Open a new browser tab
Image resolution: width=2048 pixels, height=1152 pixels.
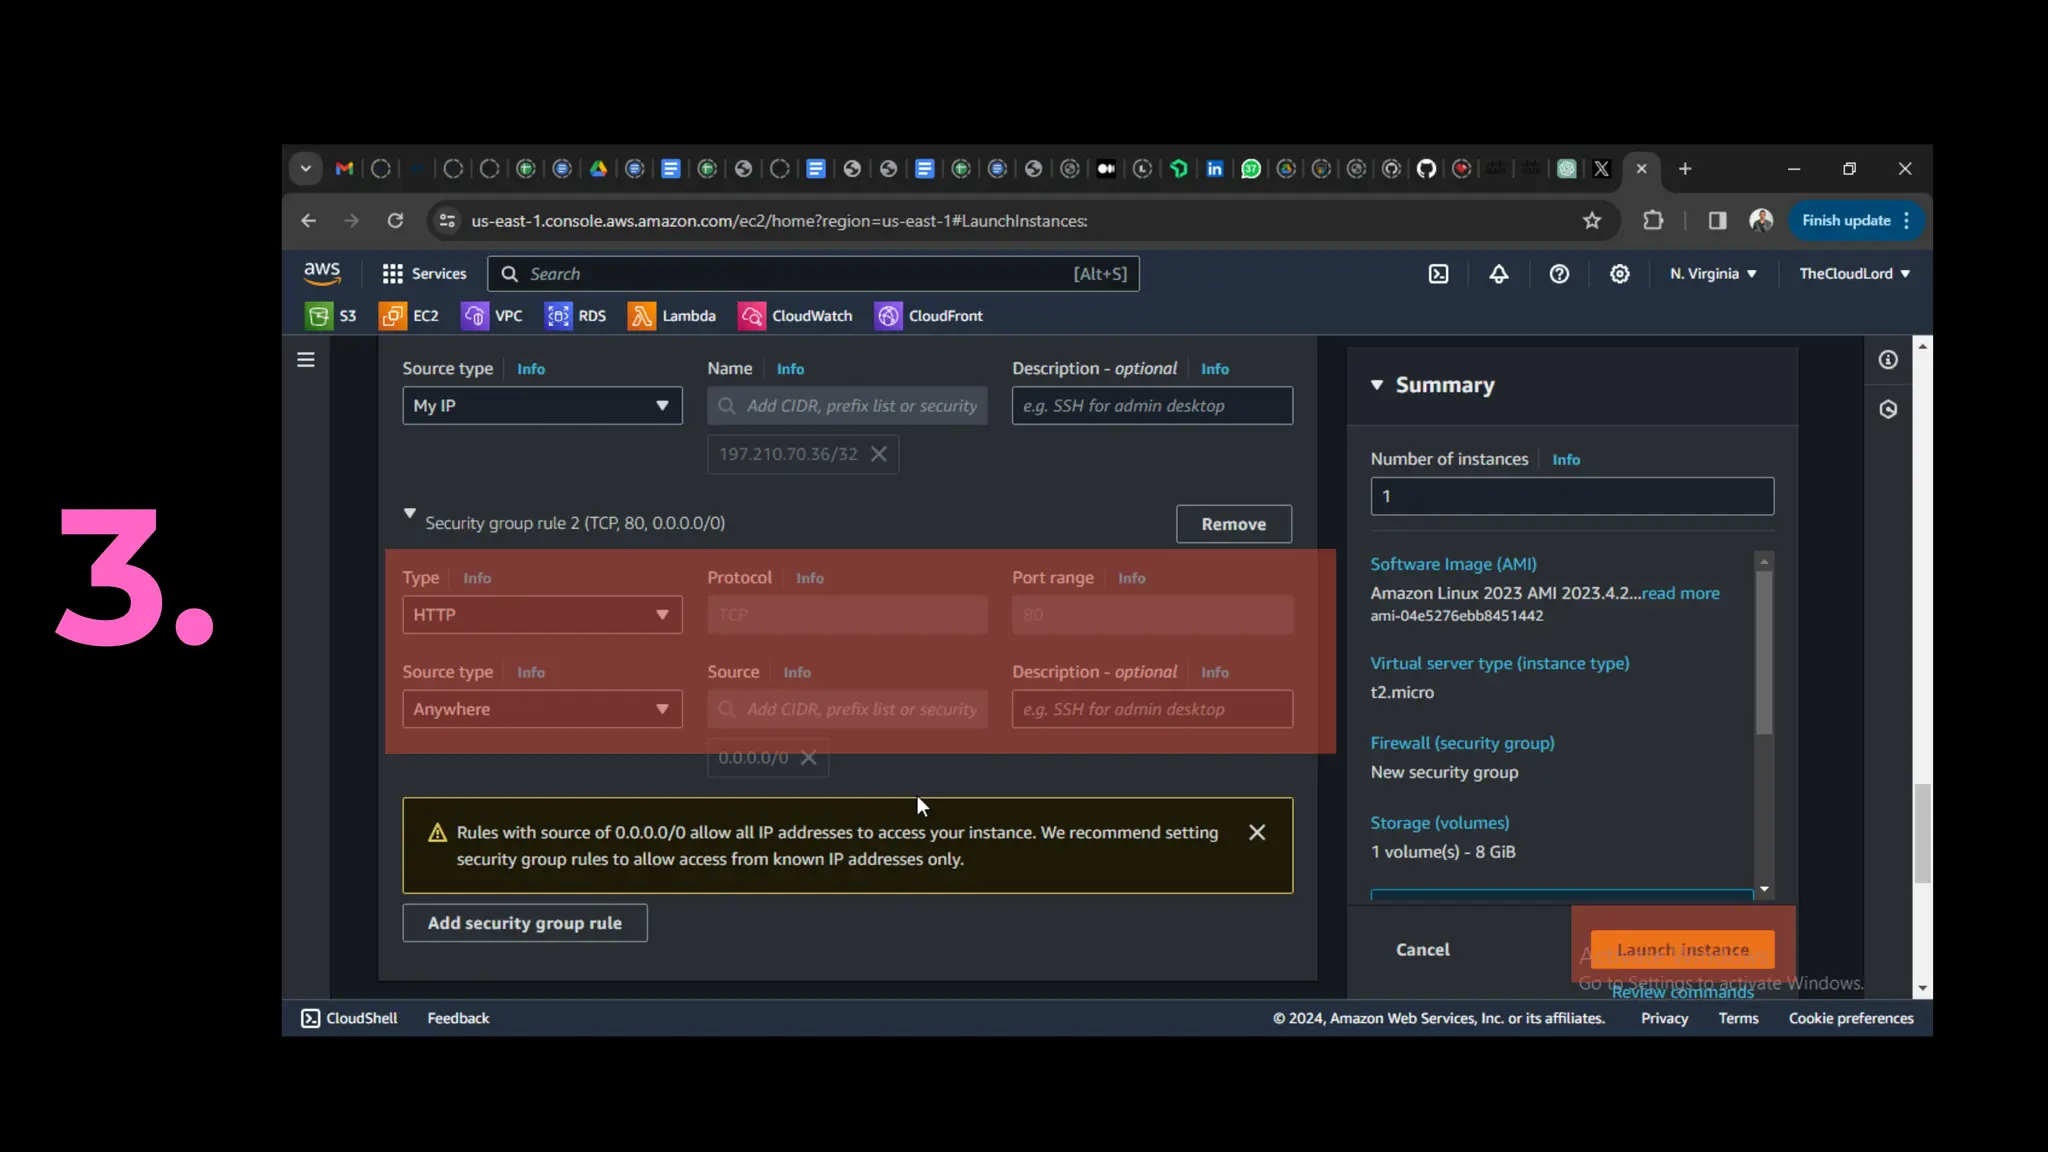[1685, 169]
